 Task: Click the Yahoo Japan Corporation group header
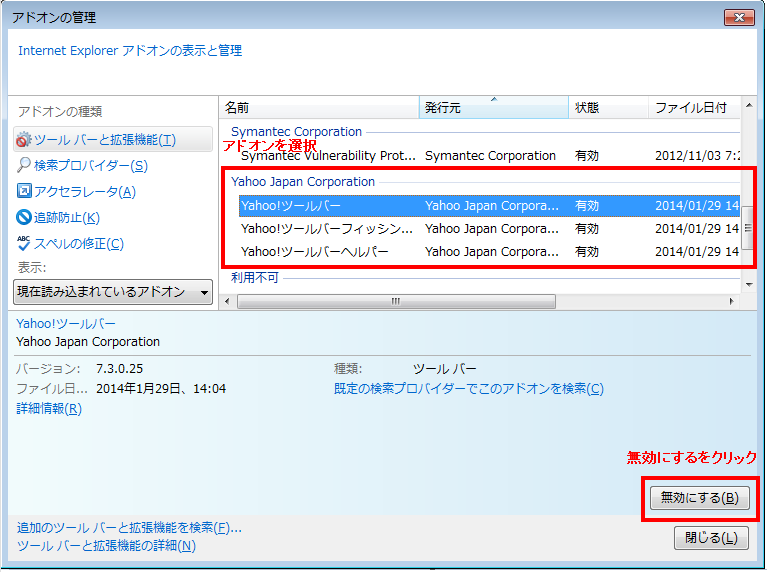click(x=303, y=182)
